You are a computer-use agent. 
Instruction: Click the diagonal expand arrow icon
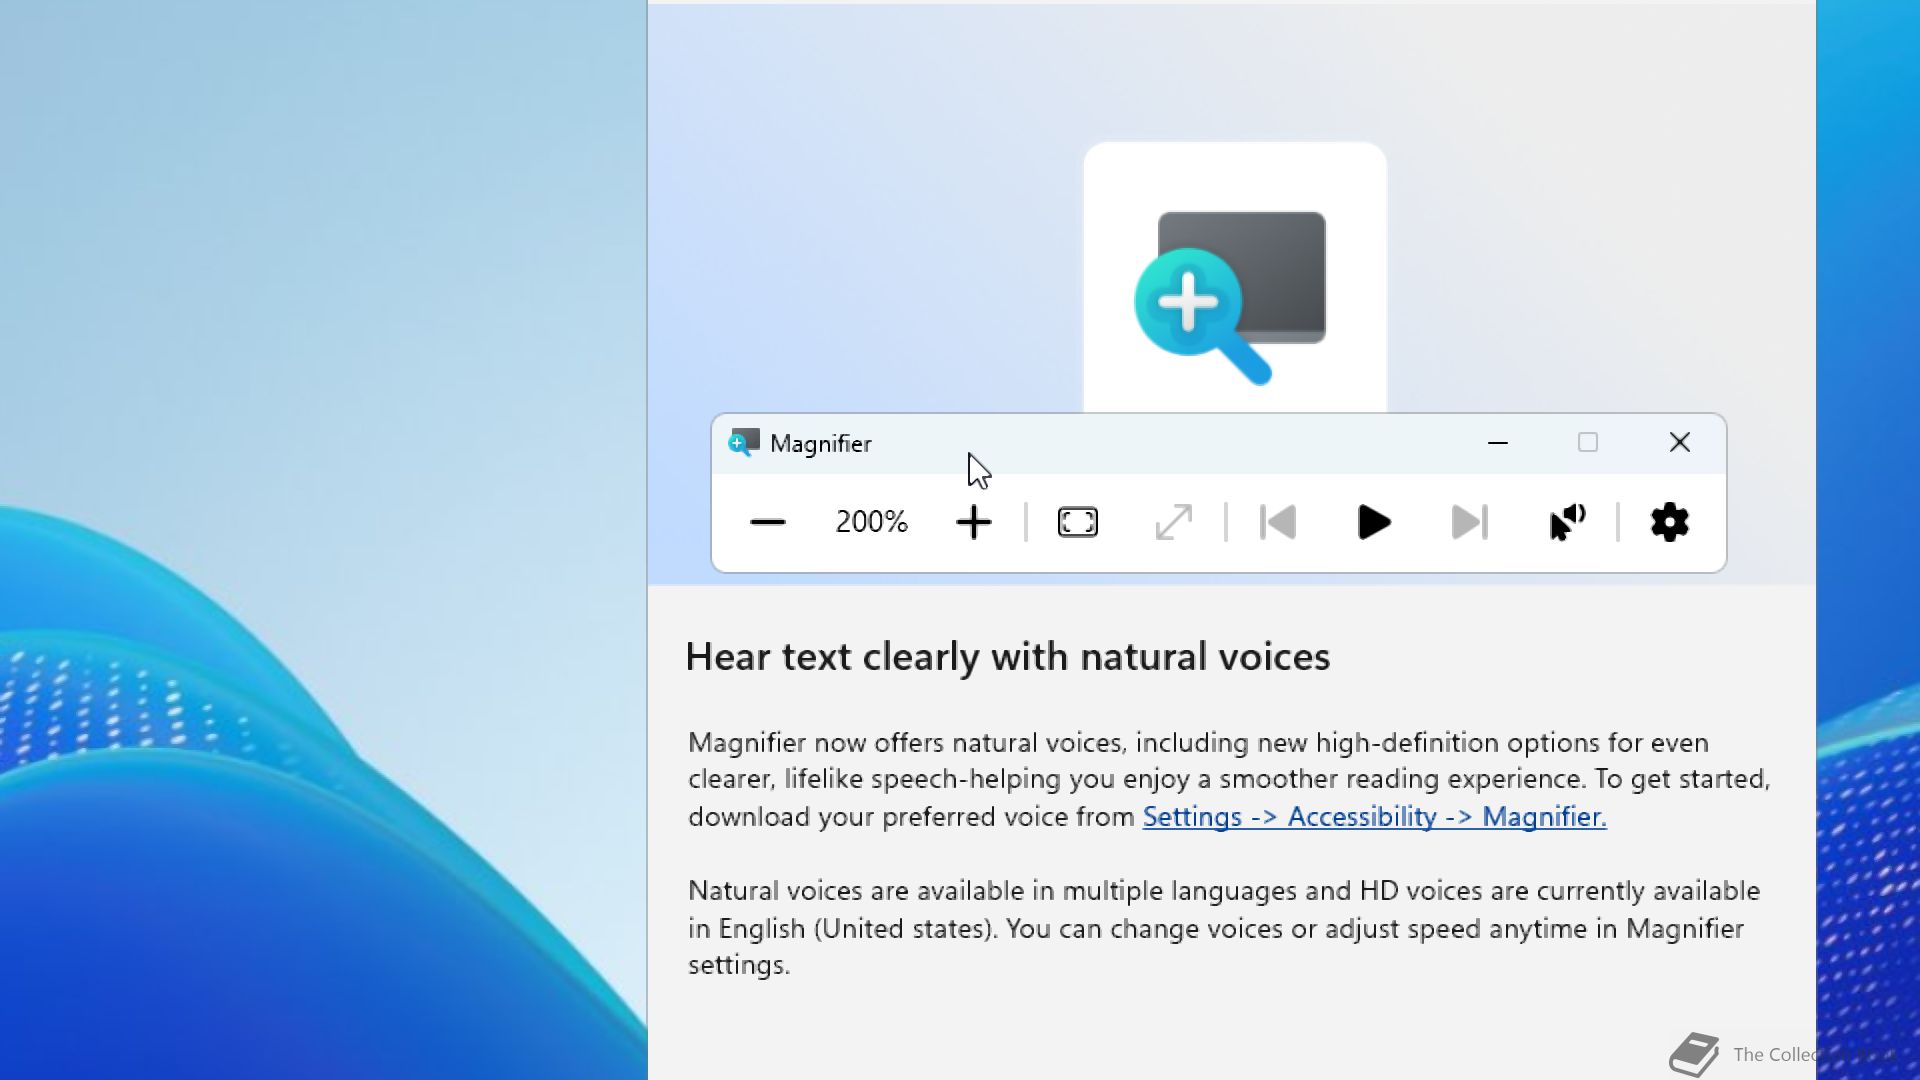pyautogui.click(x=1173, y=522)
